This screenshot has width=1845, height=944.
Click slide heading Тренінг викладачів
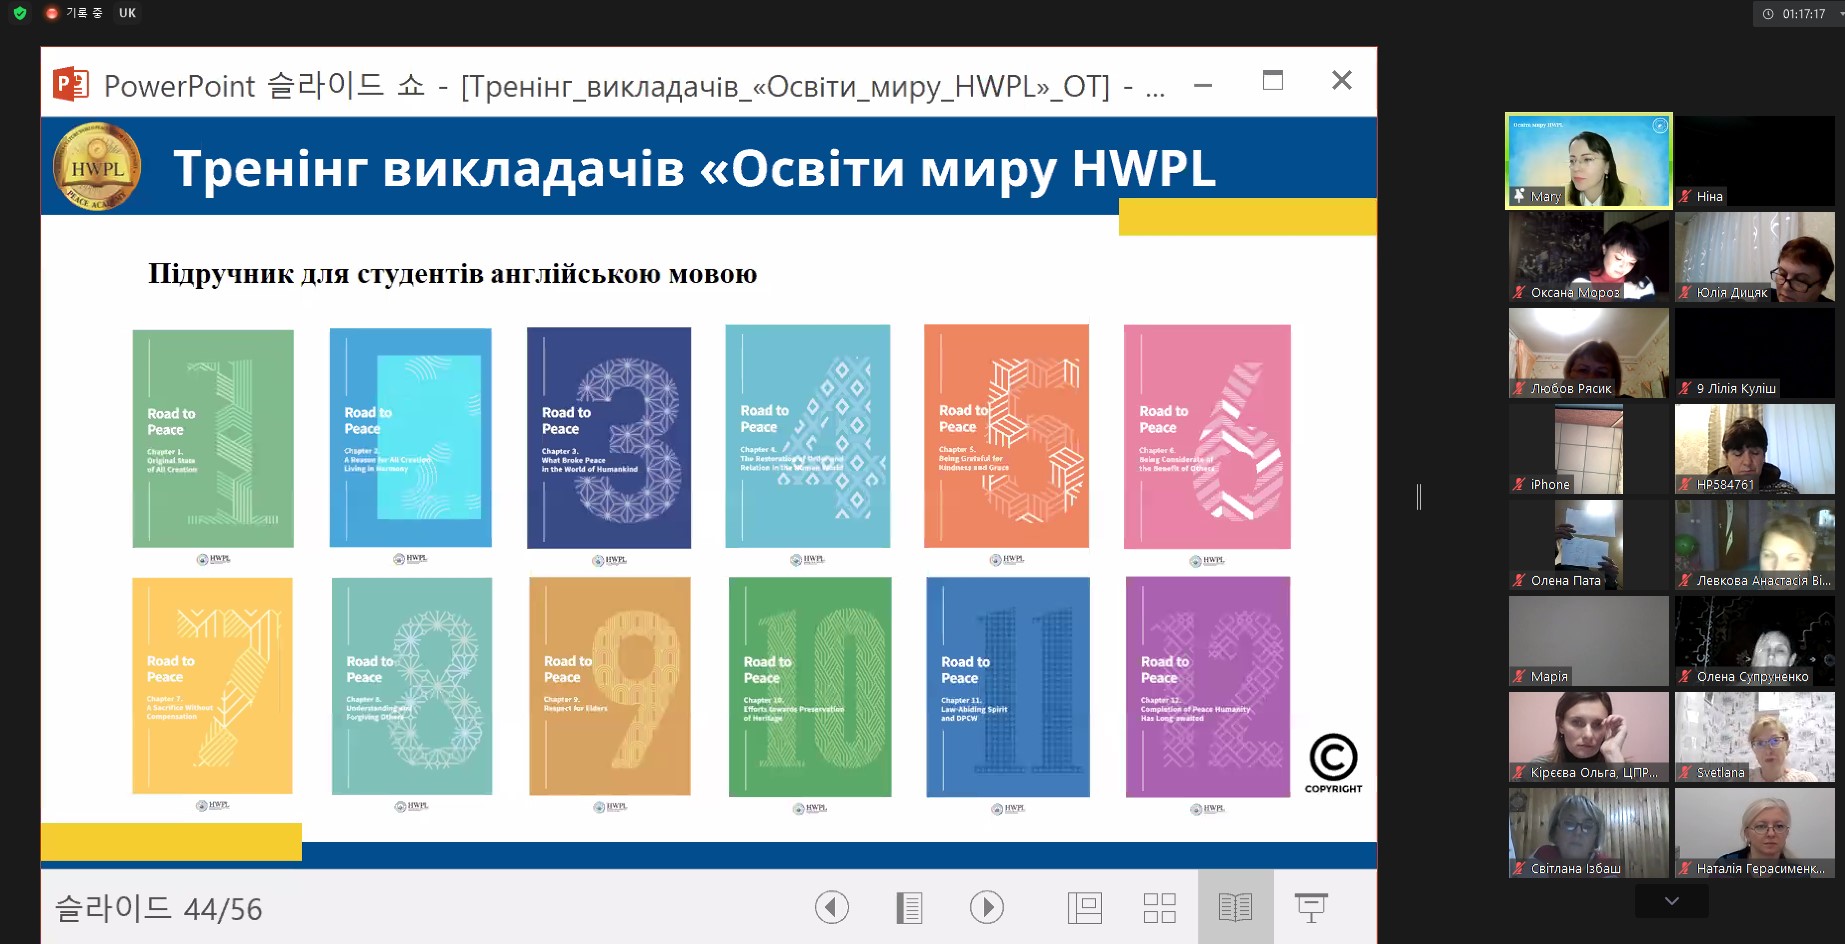(694, 168)
